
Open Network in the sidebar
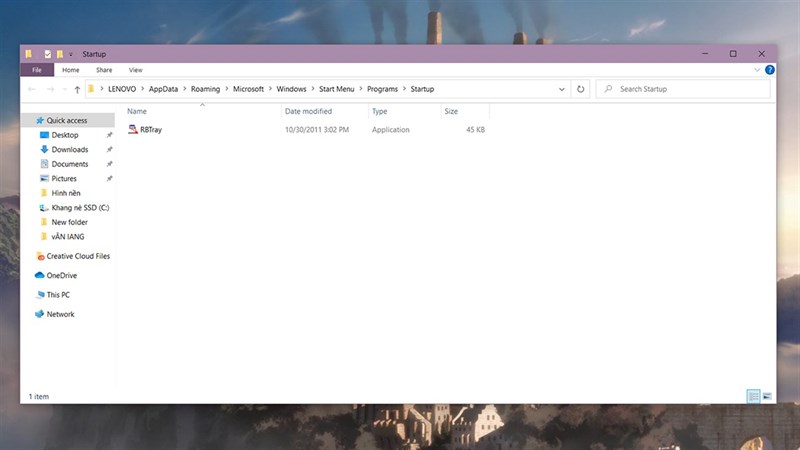[60, 314]
